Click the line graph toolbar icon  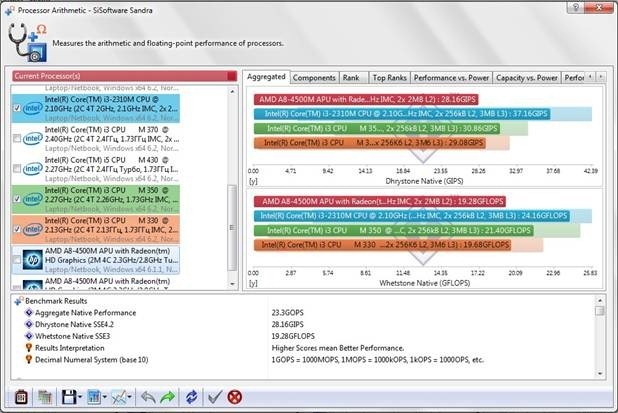pyautogui.click(x=119, y=397)
